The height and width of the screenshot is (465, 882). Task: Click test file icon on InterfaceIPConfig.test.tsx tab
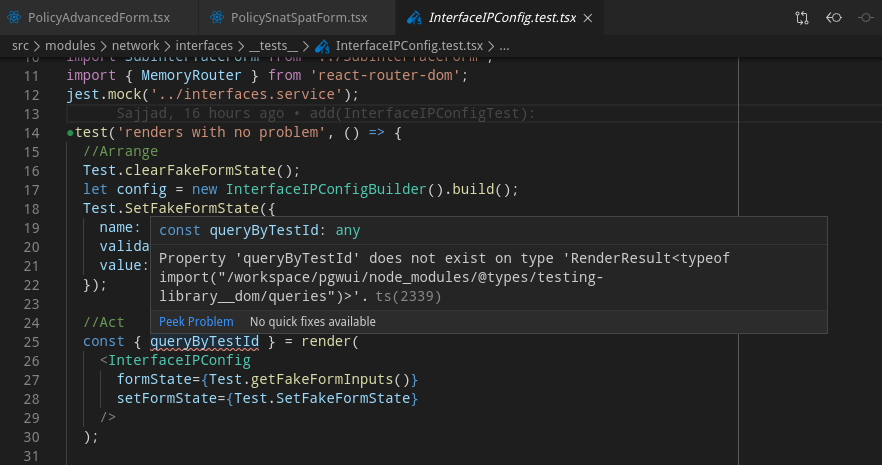click(414, 18)
